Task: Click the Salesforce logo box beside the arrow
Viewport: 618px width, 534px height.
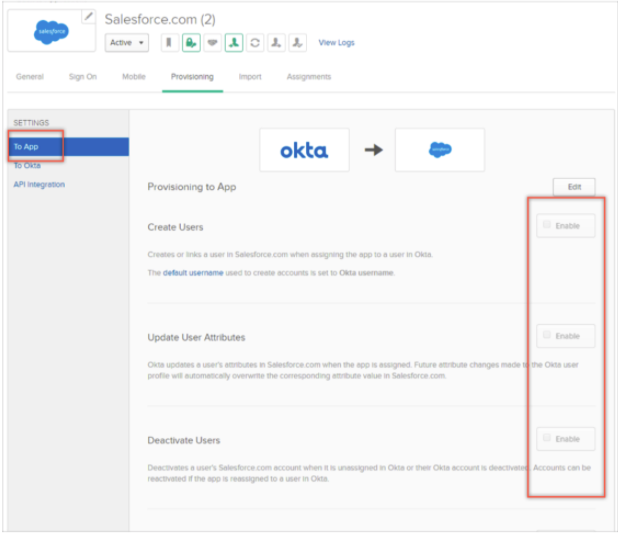Action: coord(440,150)
